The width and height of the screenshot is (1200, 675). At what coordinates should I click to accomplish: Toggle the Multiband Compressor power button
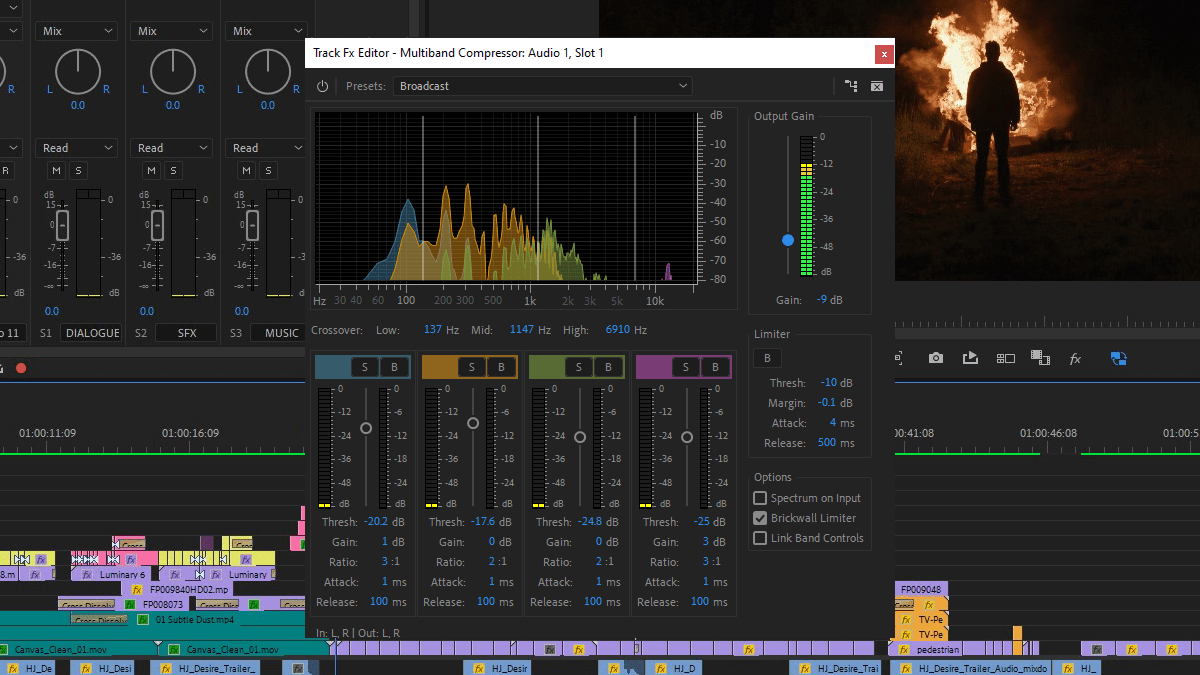pos(322,86)
